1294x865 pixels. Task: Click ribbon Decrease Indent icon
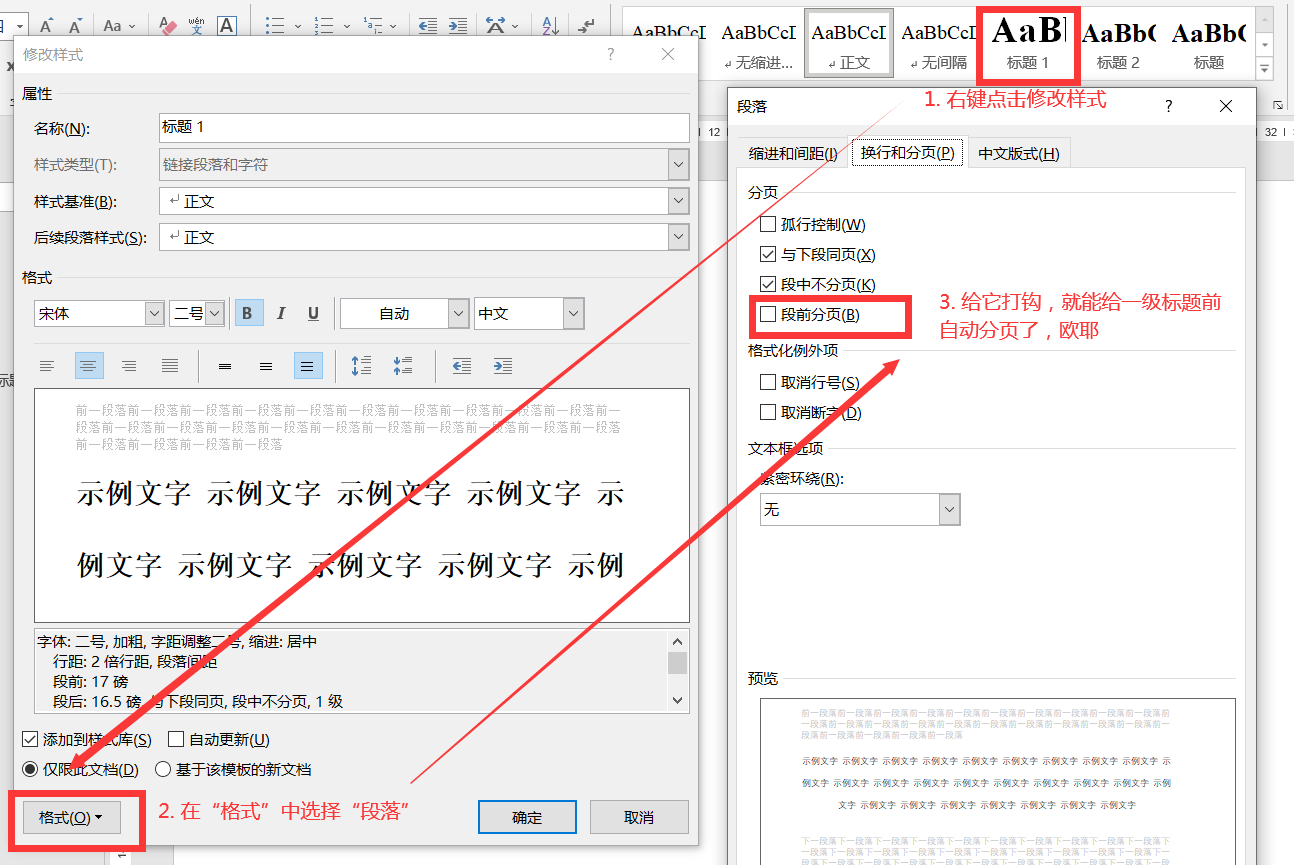(x=427, y=24)
